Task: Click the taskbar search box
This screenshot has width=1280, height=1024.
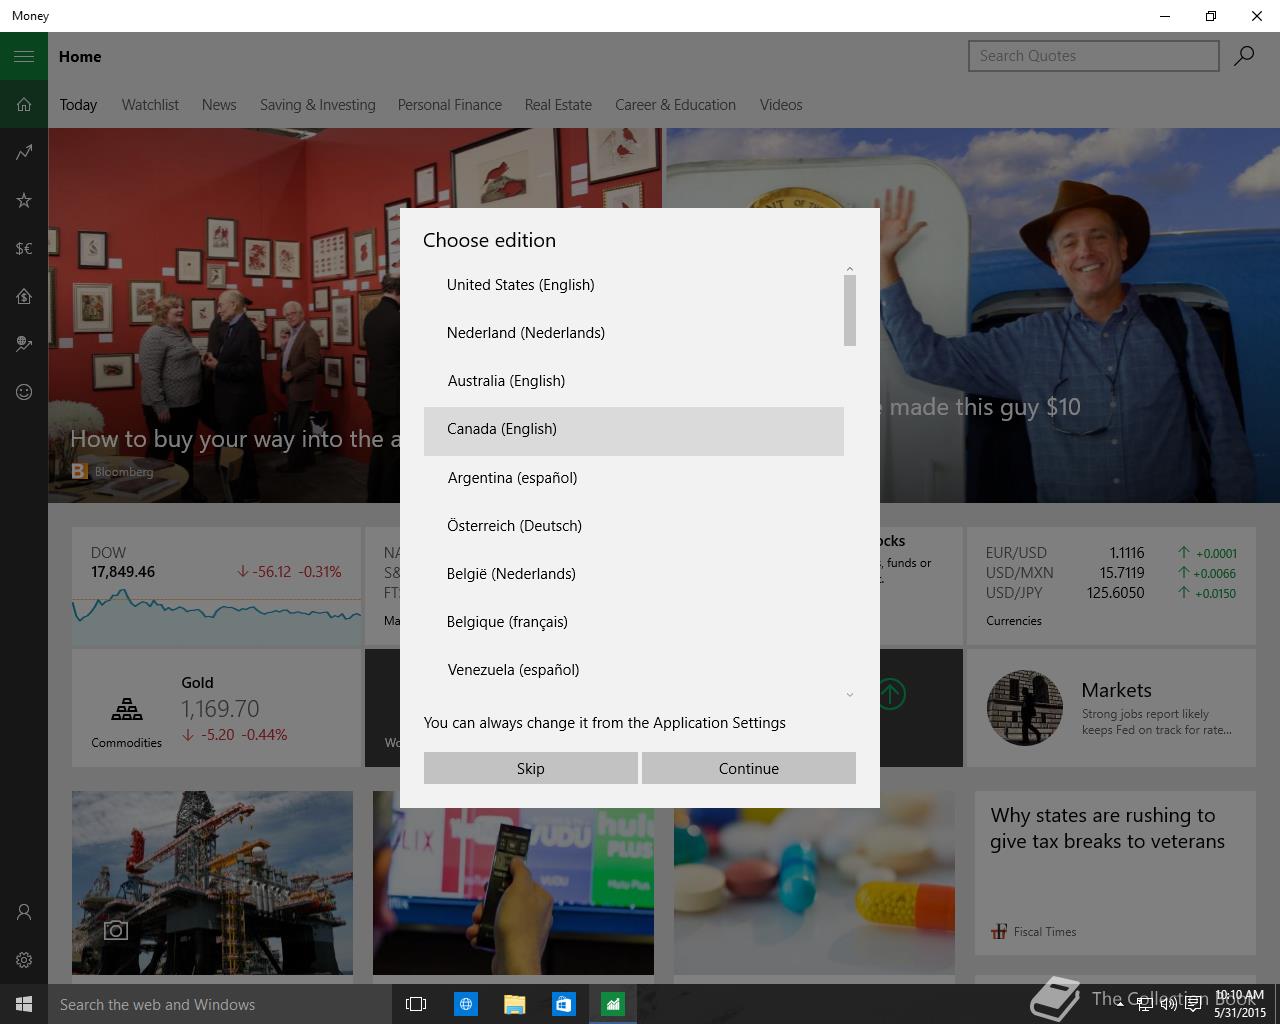Action: point(218,1004)
